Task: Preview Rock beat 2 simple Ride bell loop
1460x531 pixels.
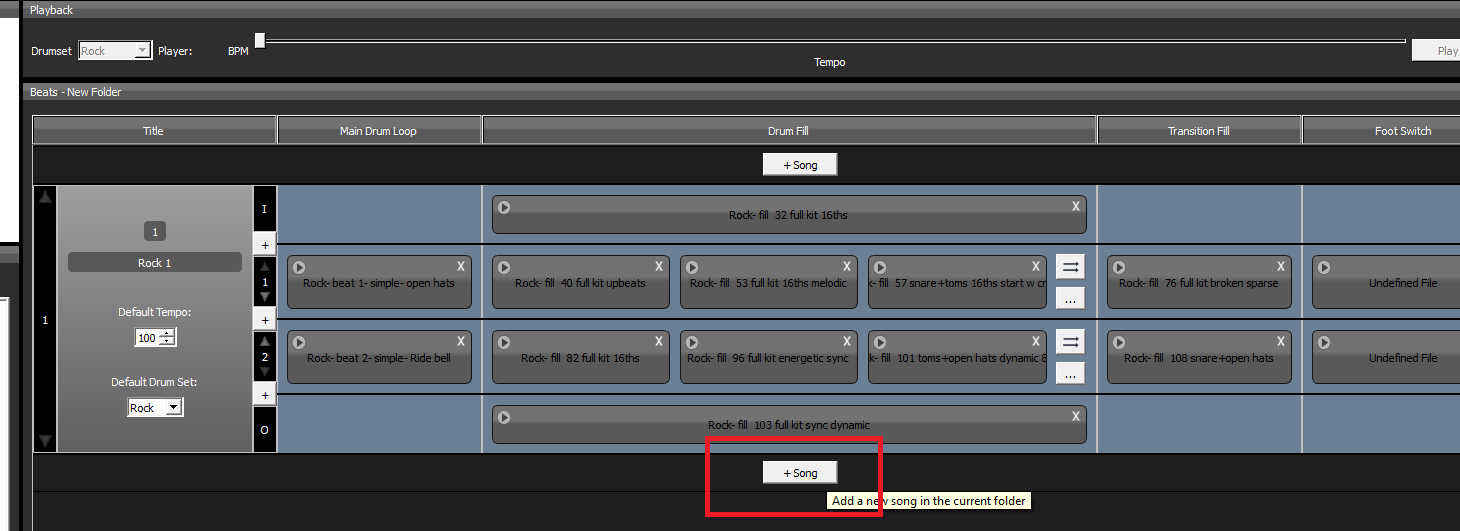Action: pyautogui.click(x=299, y=342)
